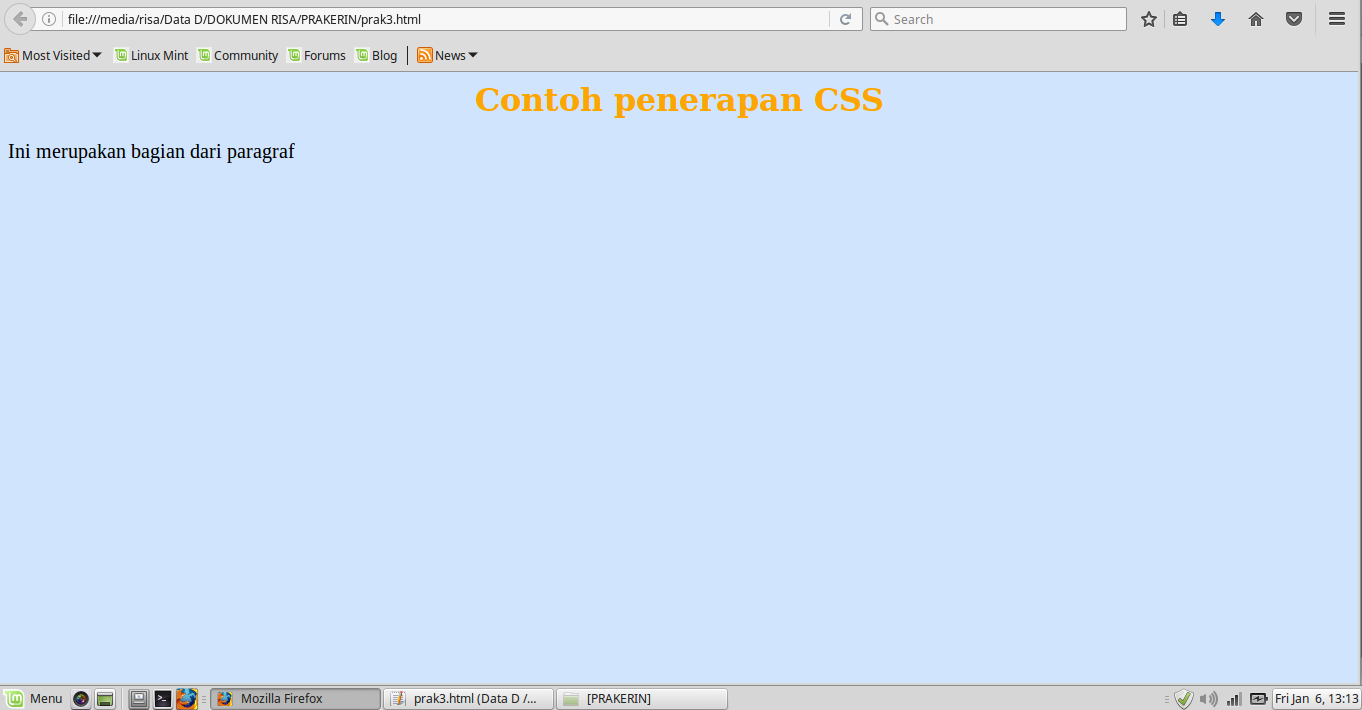Open the Firefox home page icon
1362x710 pixels.
[1255, 18]
